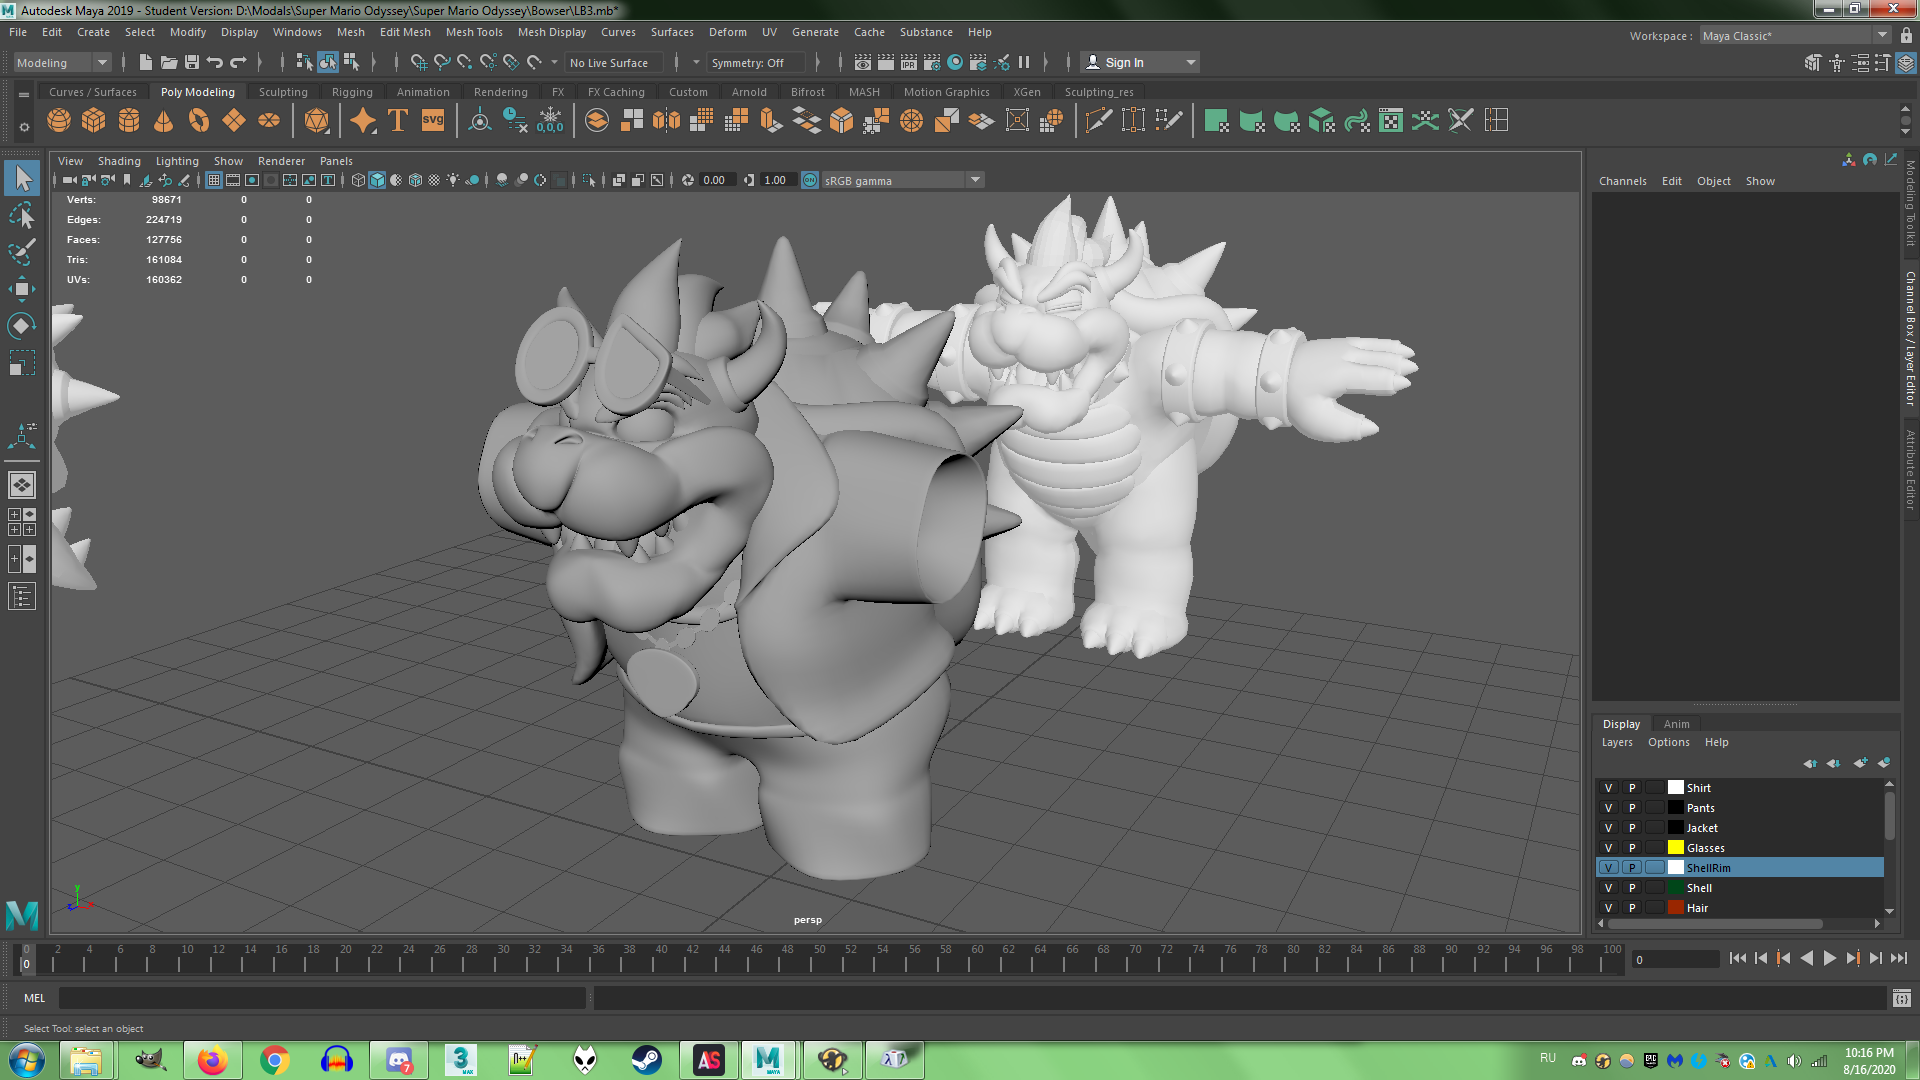This screenshot has width=1920, height=1080.
Task: Click the New Scene icon
Action: pyautogui.click(x=146, y=63)
